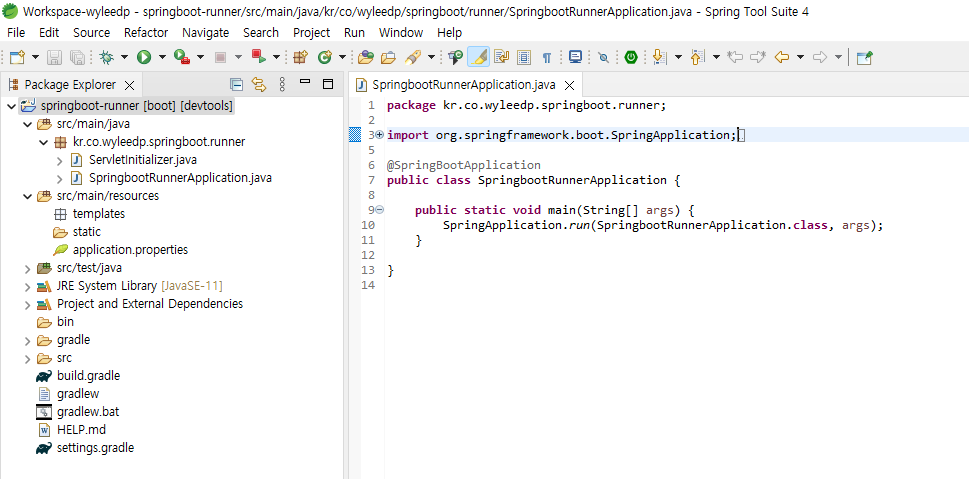Click the Debug bug icon
Screen dimensions: 969x479
point(106,57)
